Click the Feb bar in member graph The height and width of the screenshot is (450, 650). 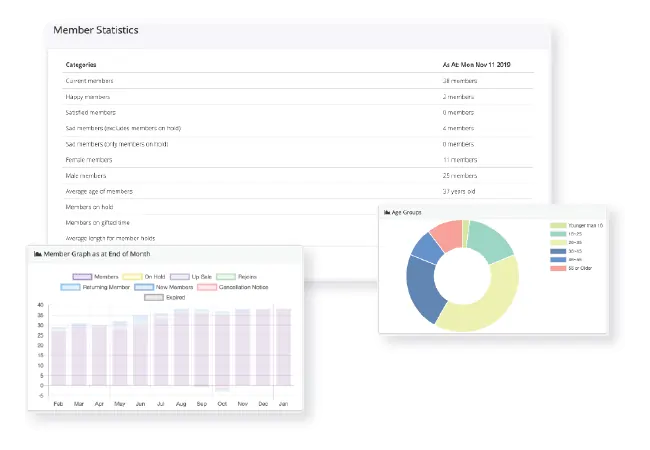click(x=59, y=357)
